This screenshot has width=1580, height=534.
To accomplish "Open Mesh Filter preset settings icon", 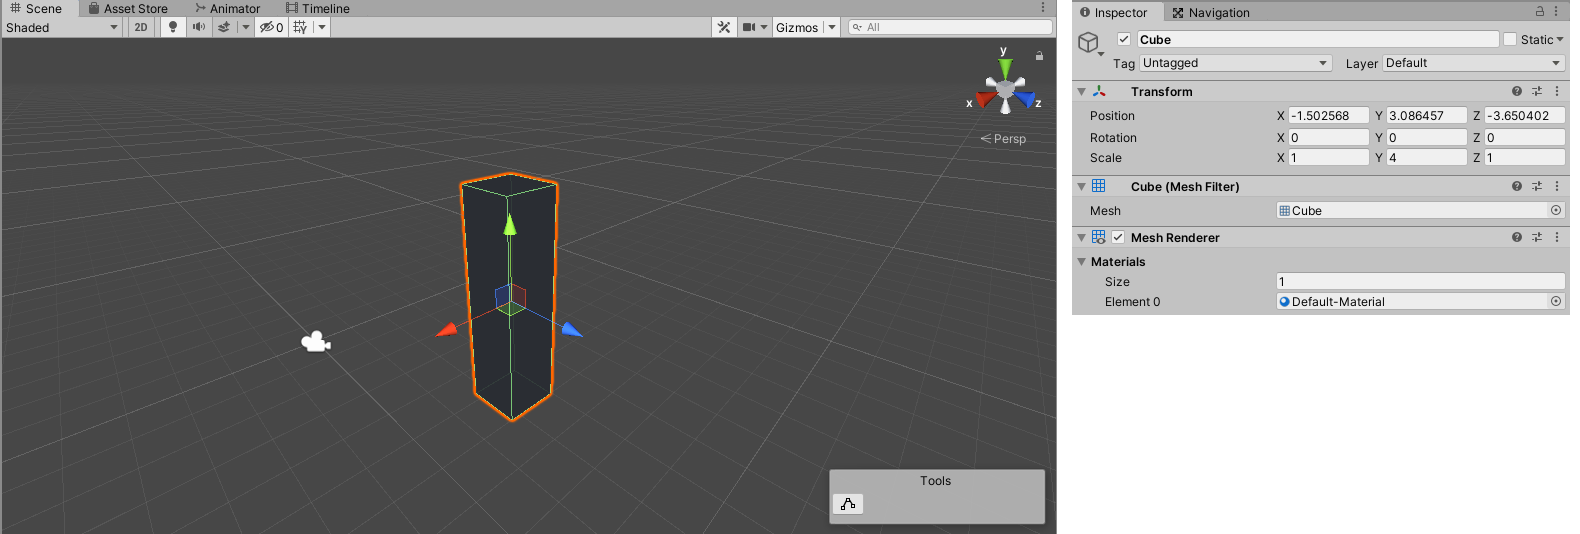I will tap(1537, 186).
